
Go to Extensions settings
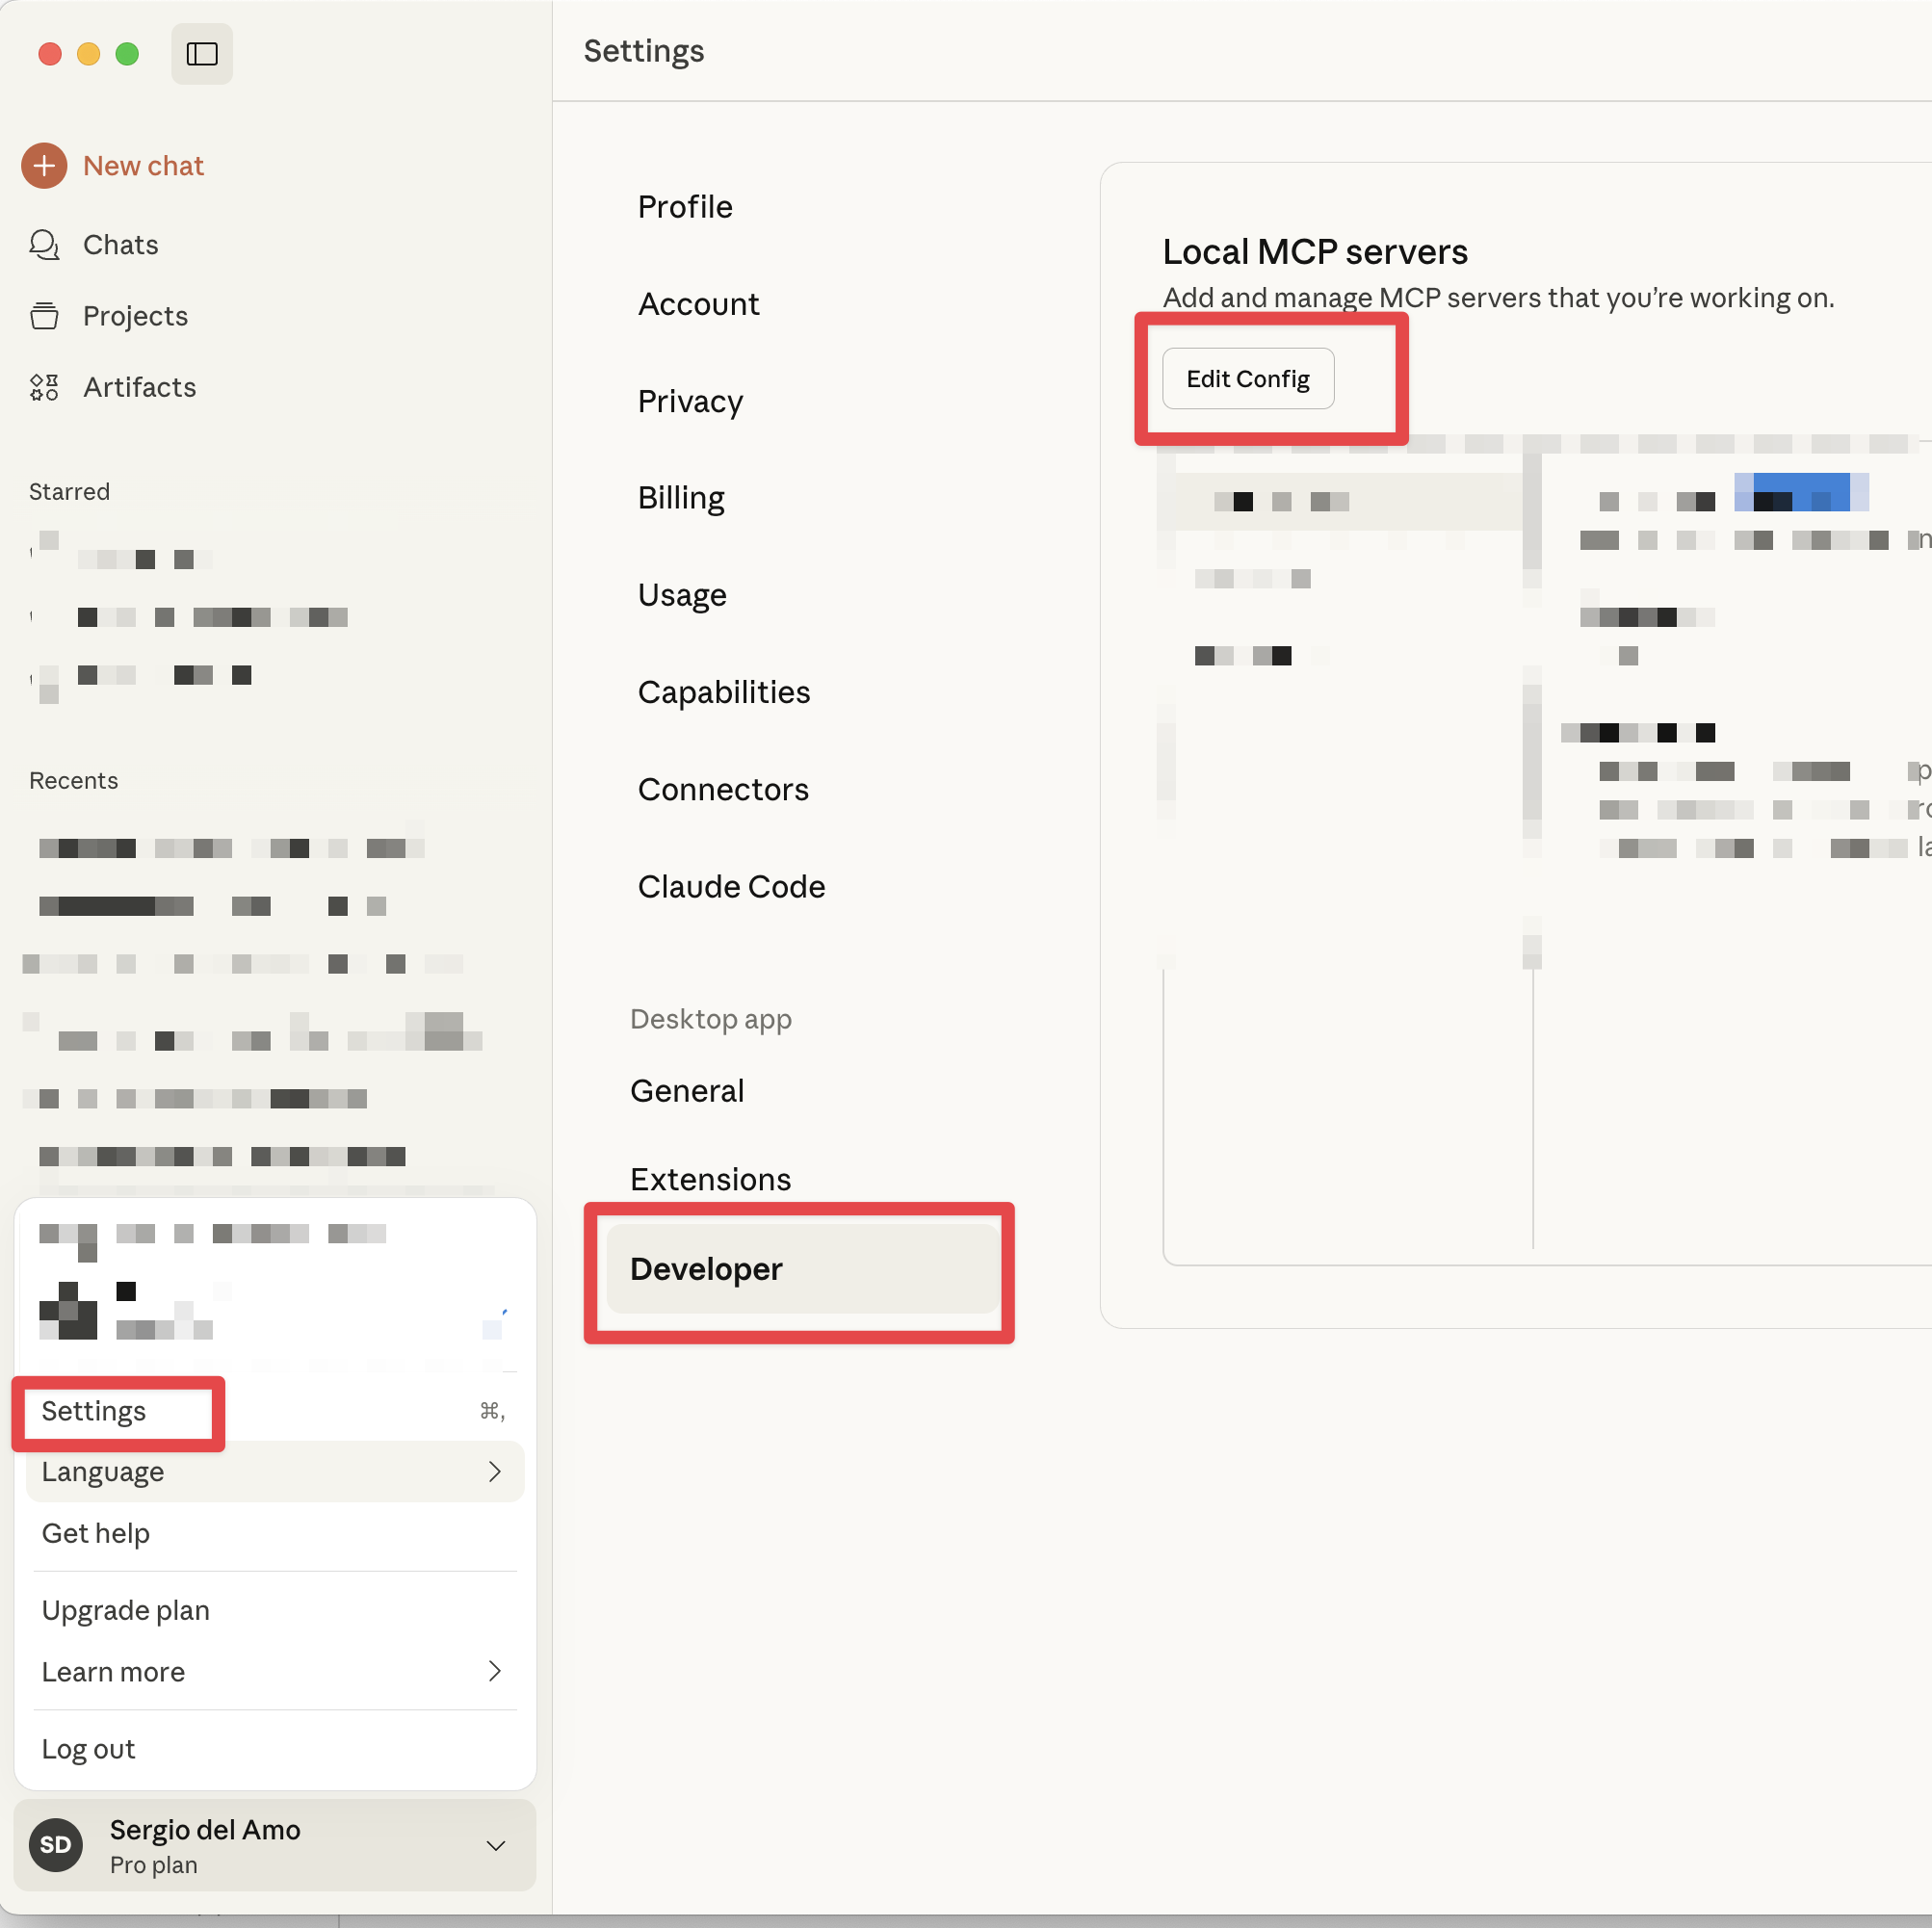pos(710,1180)
